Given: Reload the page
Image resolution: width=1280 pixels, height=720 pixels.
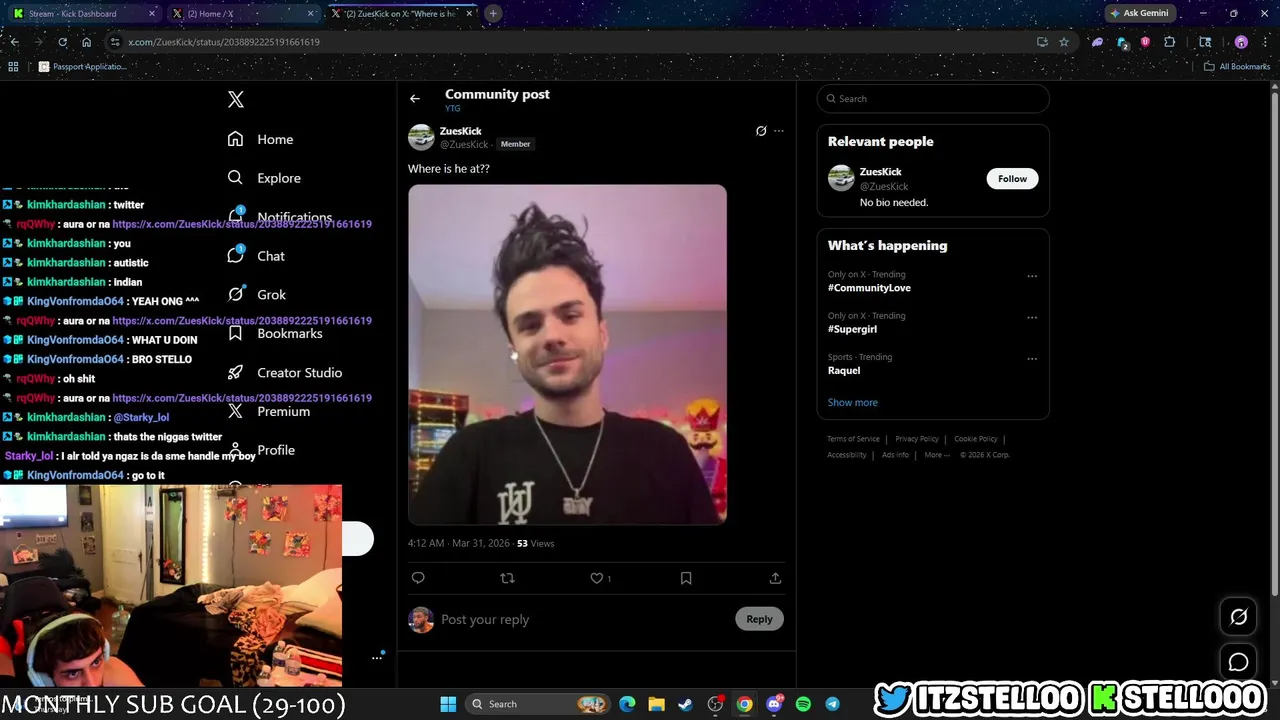Looking at the screenshot, I should pos(62,42).
